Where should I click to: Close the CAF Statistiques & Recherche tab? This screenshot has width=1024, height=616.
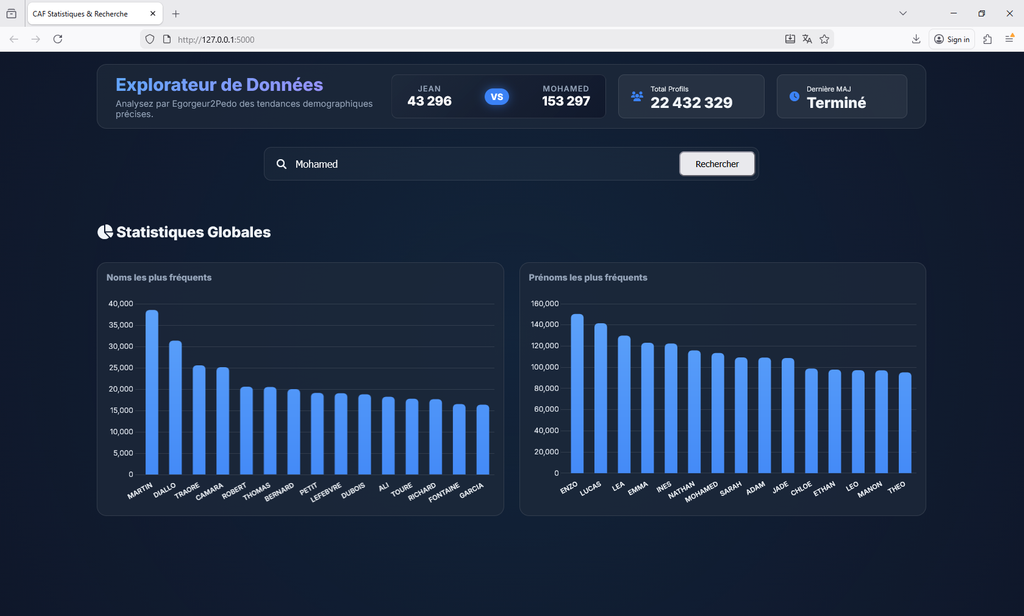(153, 14)
